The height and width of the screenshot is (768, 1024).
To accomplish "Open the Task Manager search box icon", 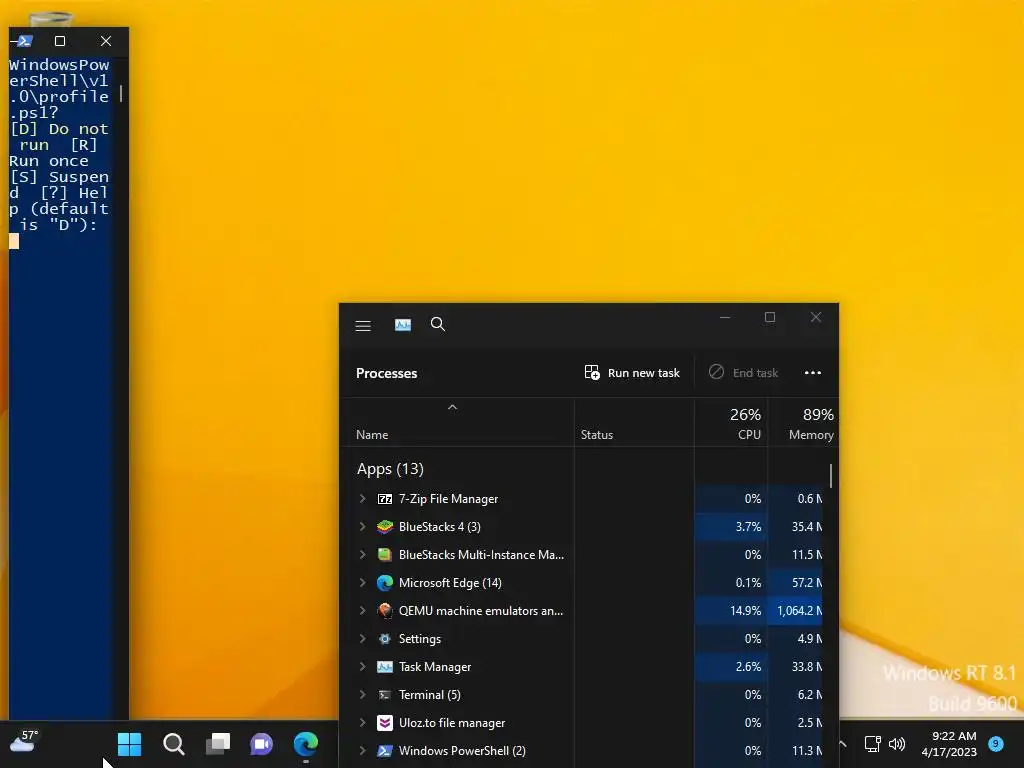I will [x=438, y=325].
